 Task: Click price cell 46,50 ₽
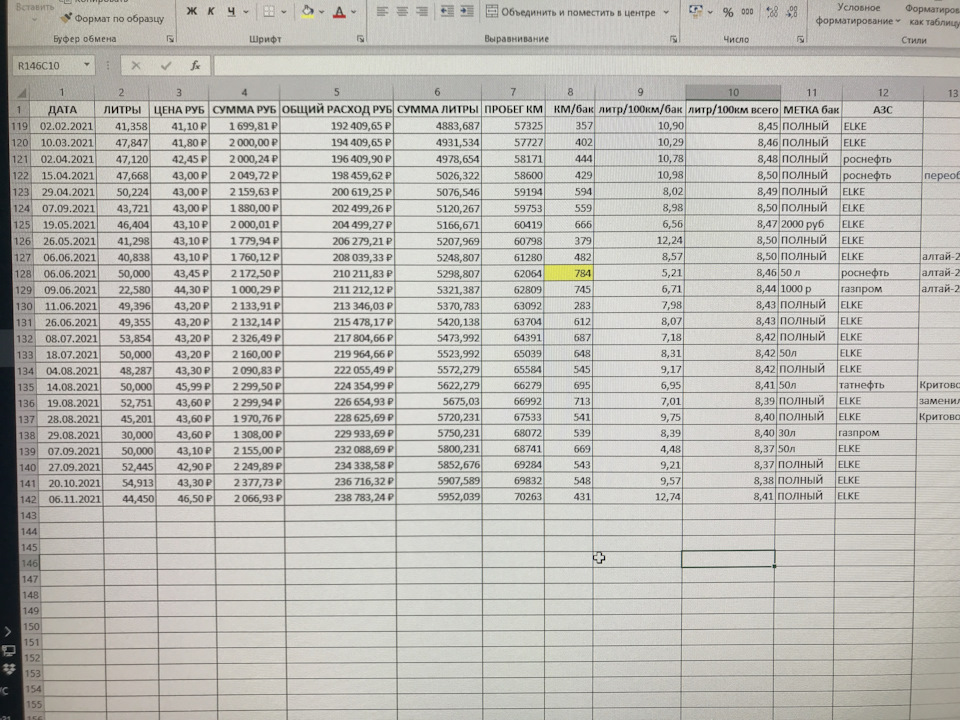[x=186, y=498]
